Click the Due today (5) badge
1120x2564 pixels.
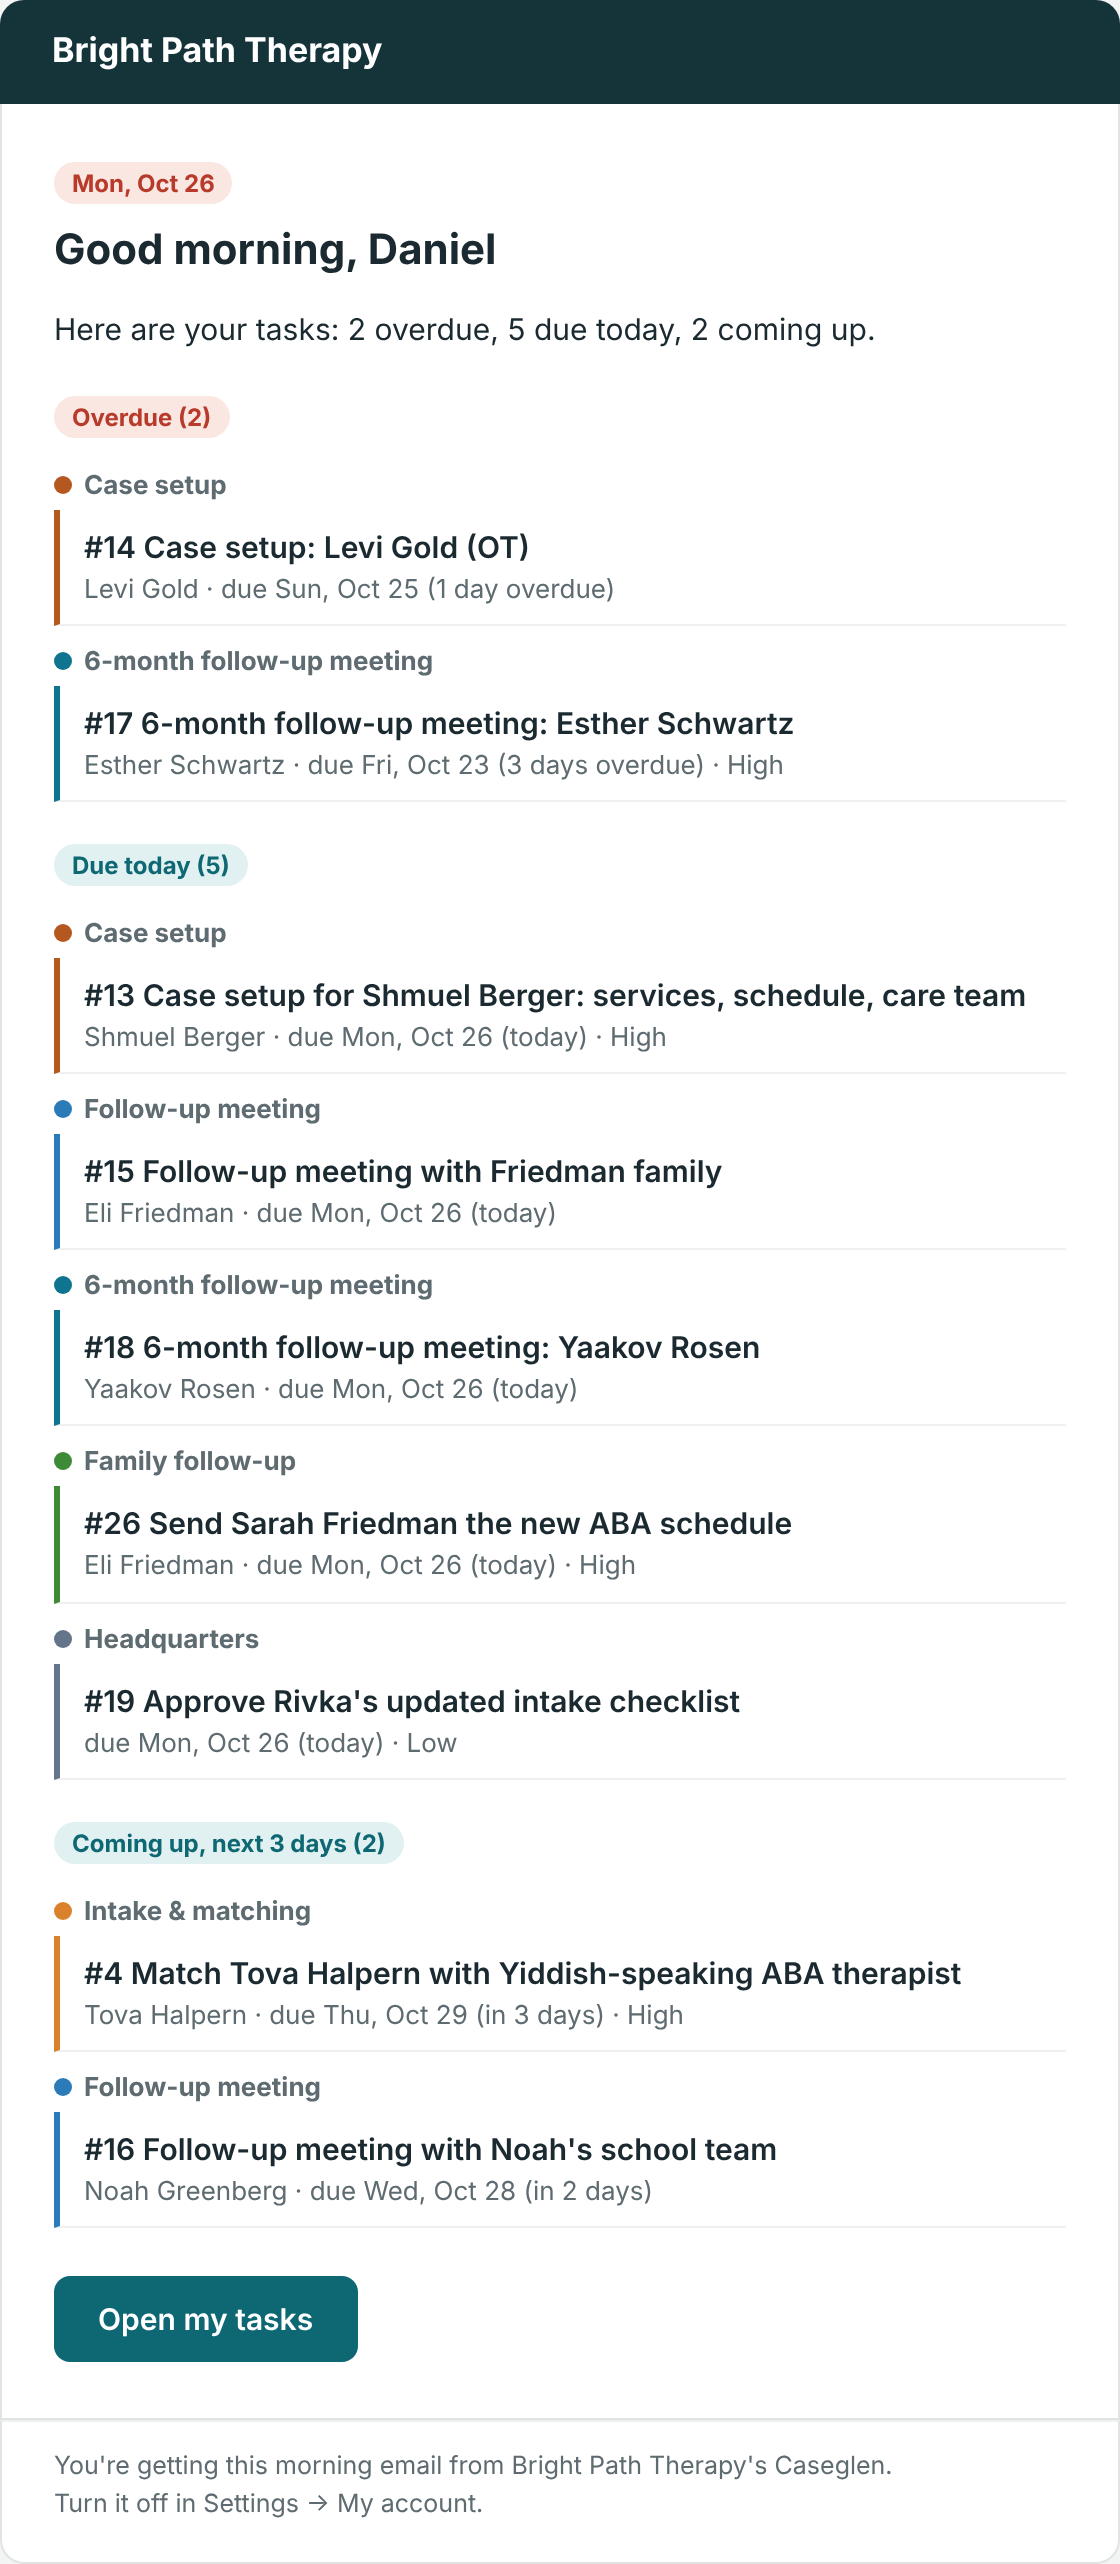[151, 865]
